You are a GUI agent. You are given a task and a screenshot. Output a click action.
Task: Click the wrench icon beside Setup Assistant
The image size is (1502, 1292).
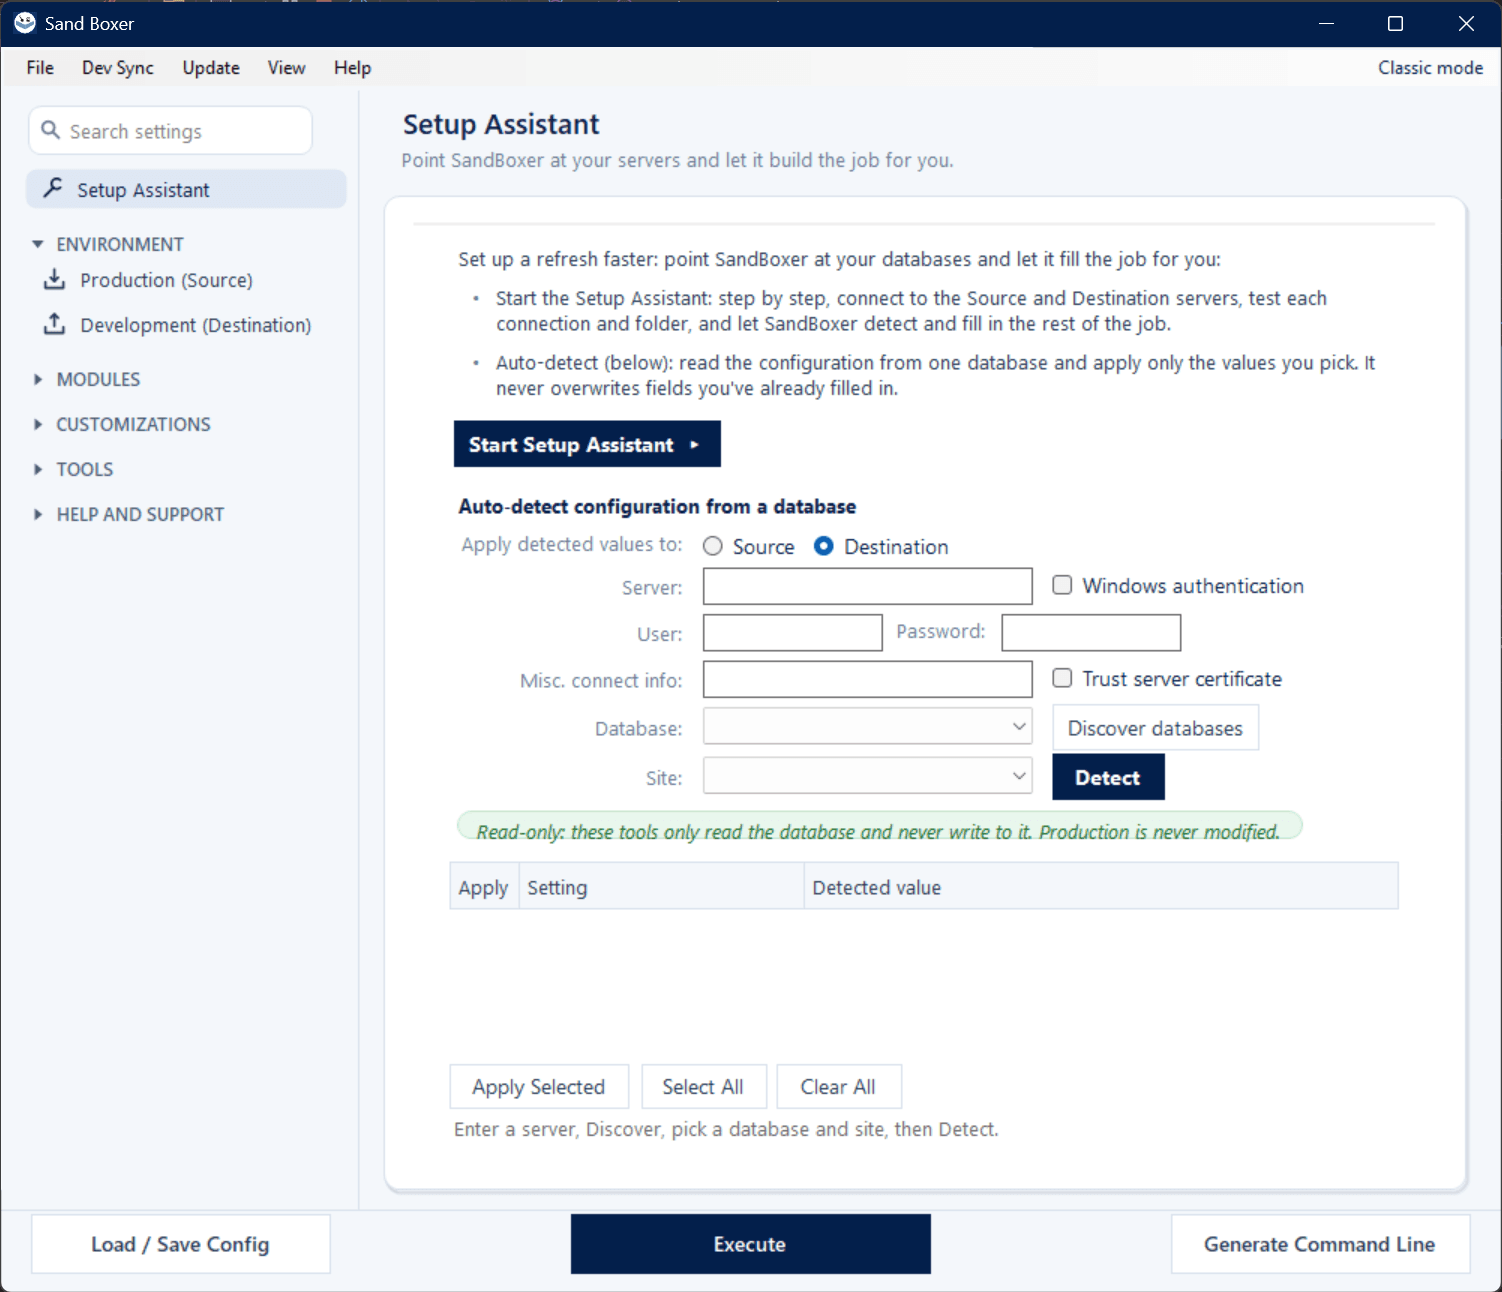click(x=53, y=188)
